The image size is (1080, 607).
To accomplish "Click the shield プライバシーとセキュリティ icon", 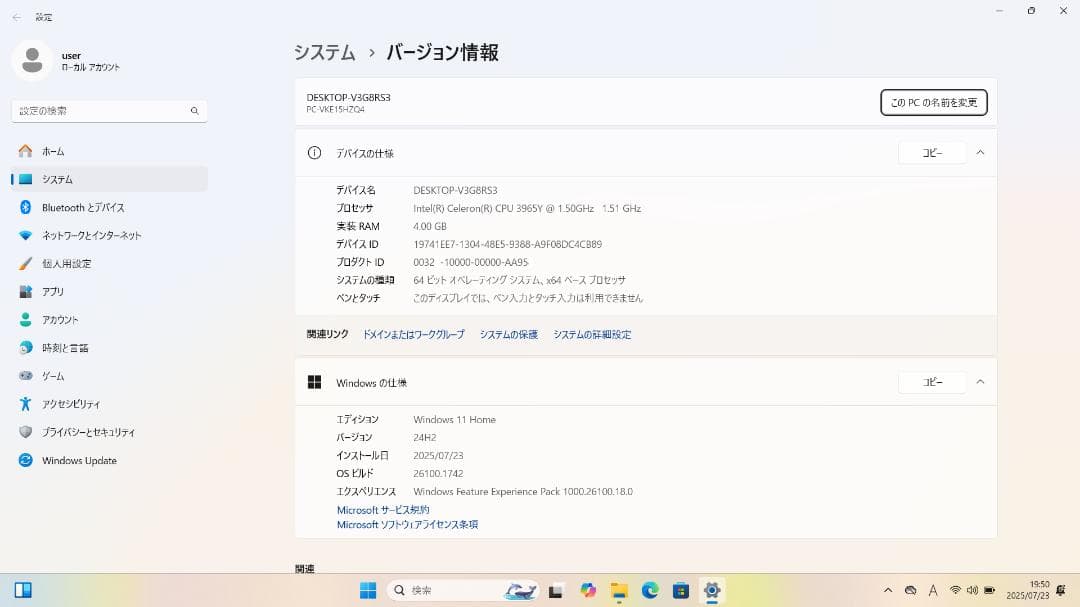I will (25, 432).
